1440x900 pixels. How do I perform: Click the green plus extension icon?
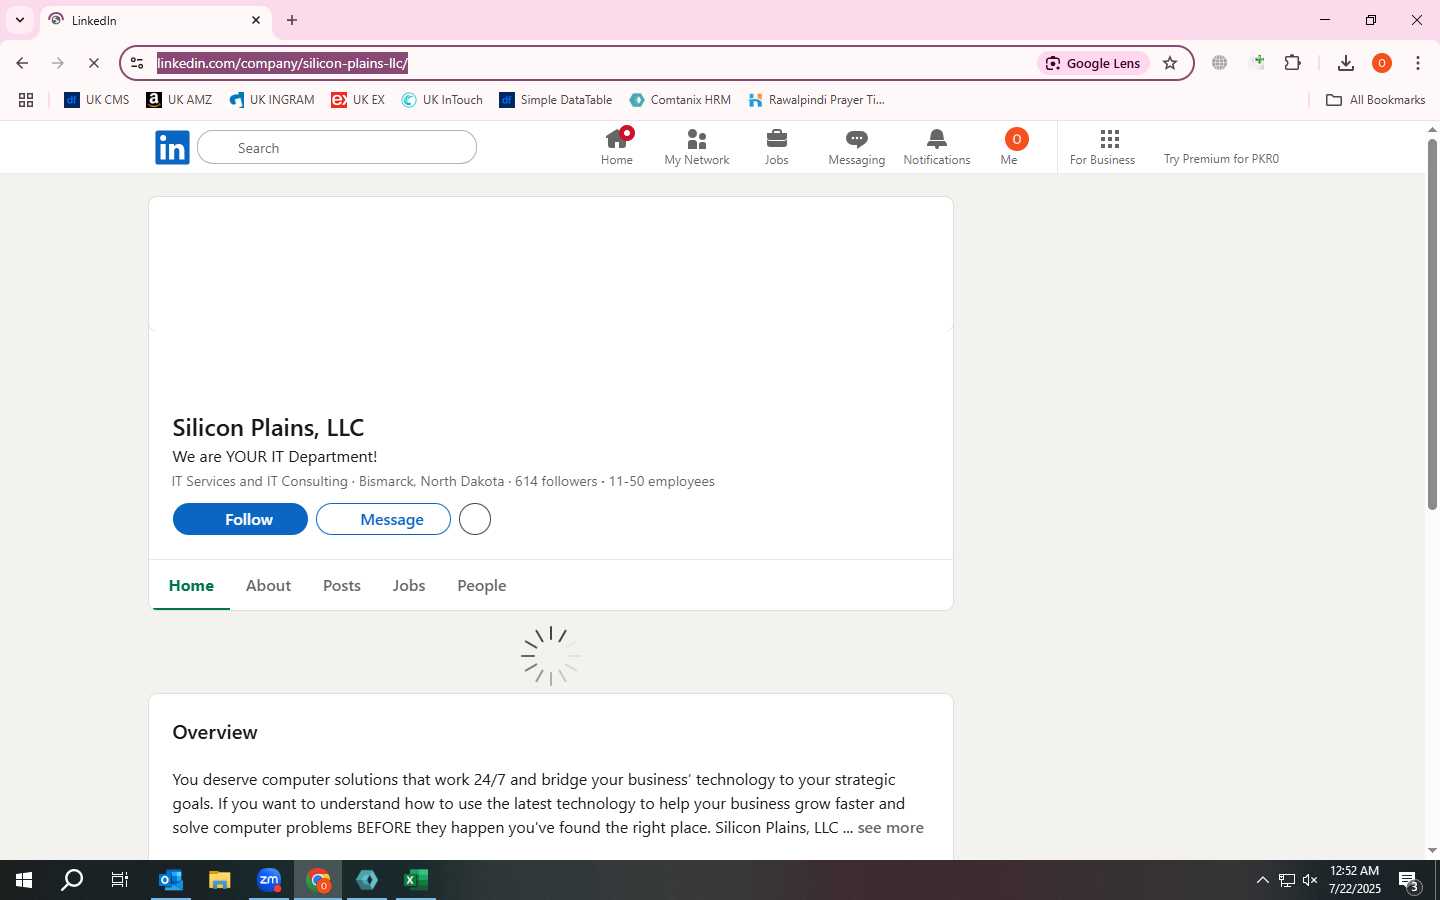click(x=1258, y=63)
